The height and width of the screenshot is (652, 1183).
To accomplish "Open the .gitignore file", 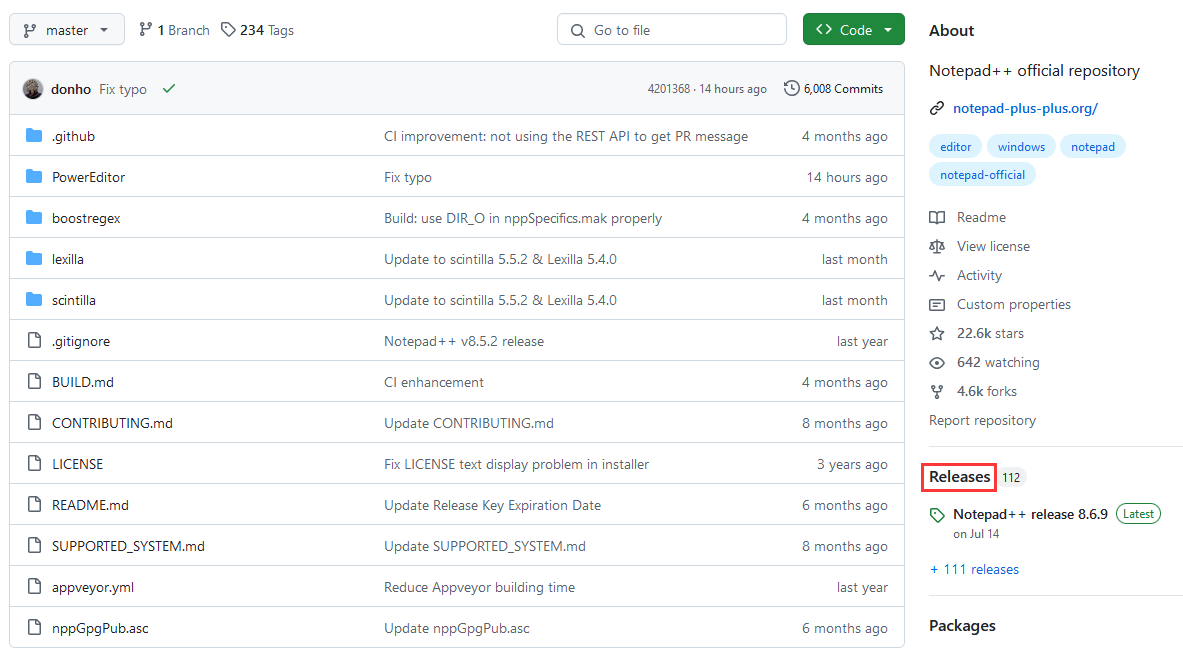I will coord(81,341).
